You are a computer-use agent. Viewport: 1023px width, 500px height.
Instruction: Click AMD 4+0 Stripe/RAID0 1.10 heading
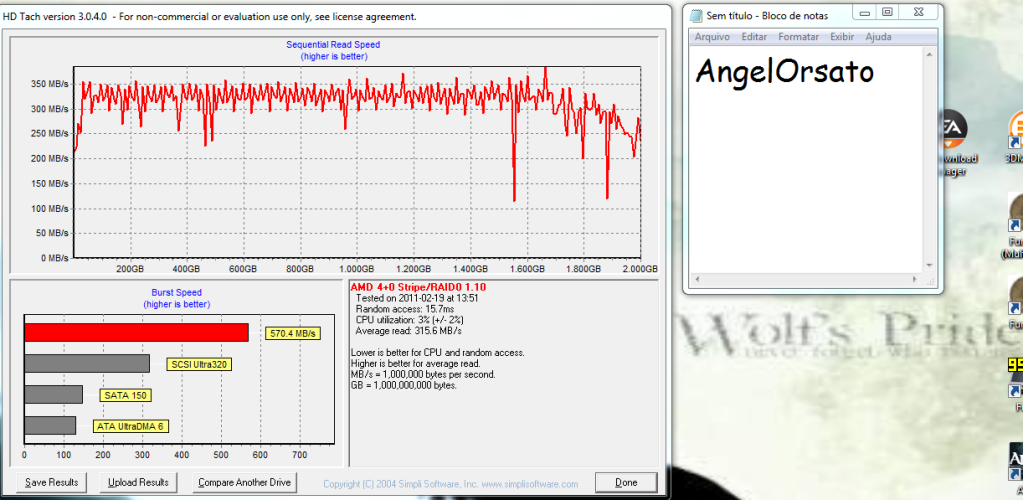[x=418, y=287]
